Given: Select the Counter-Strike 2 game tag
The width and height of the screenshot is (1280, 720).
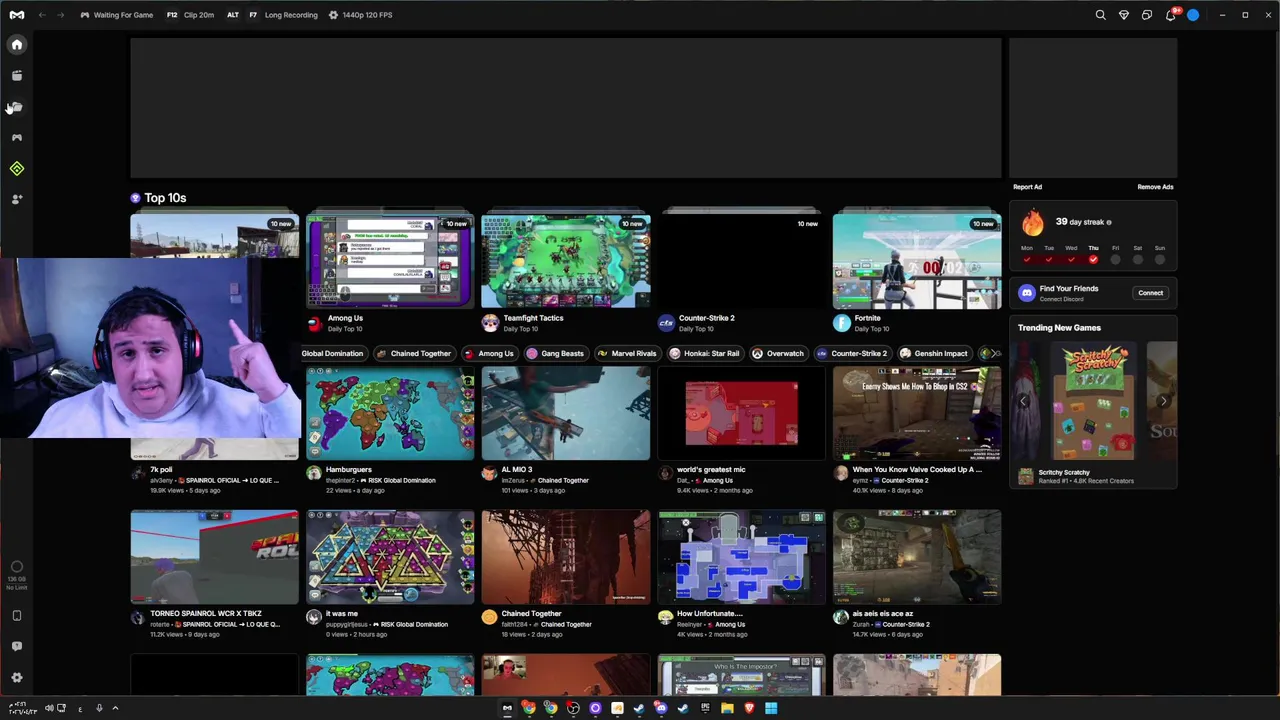Looking at the screenshot, I should coord(852,353).
